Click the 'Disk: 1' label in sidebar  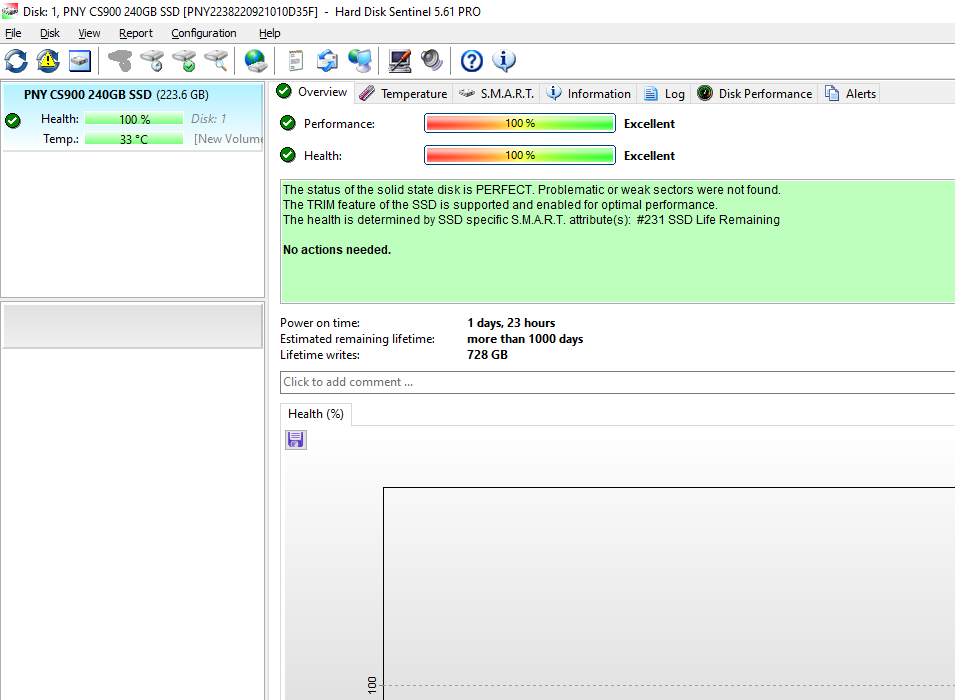[x=208, y=119]
